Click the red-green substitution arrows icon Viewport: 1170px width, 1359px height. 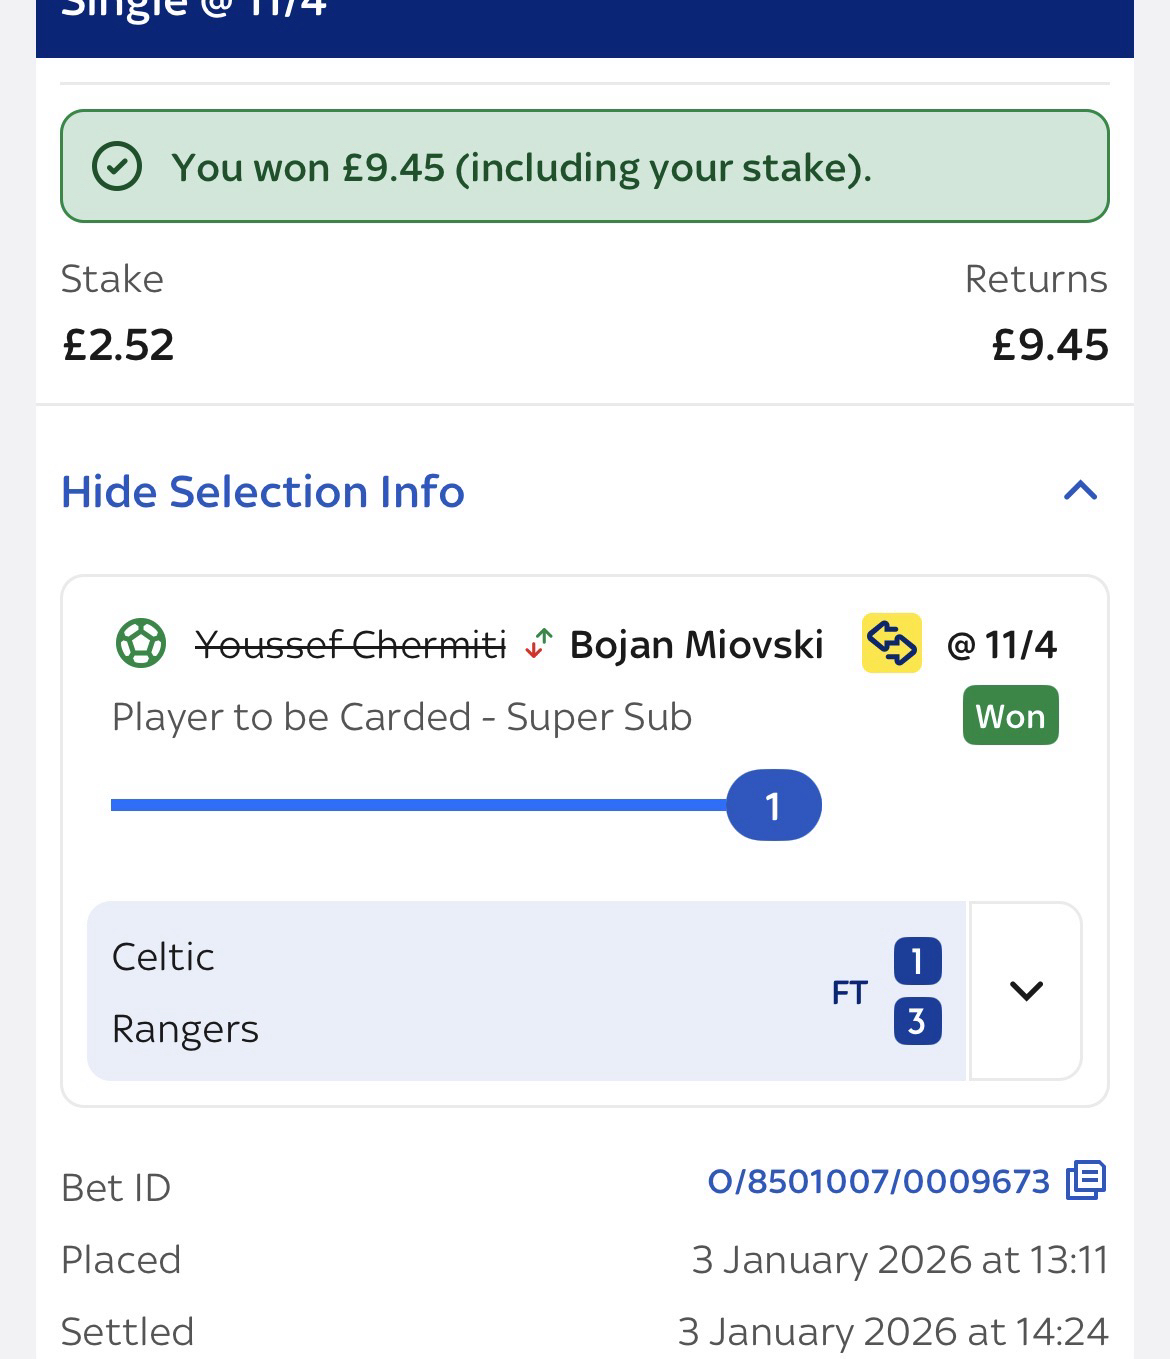(x=539, y=644)
